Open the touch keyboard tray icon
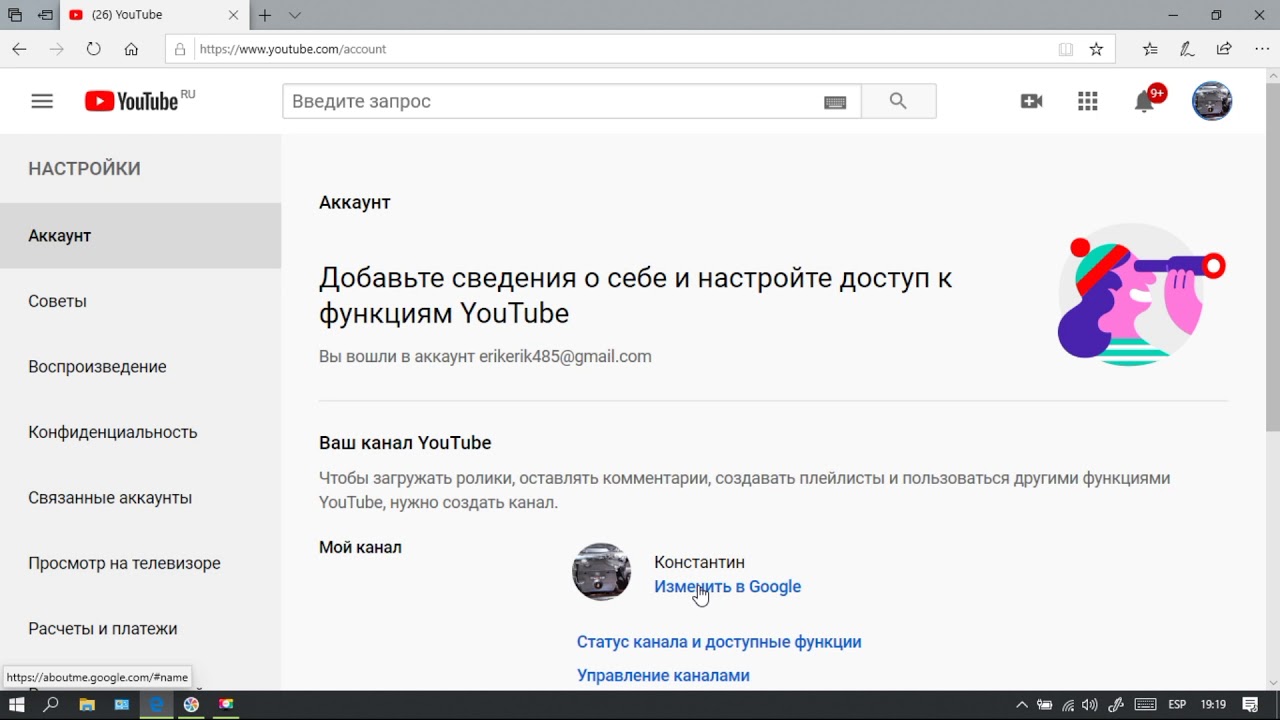The height and width of the screenshot is (720, 1280). [1146, 704]
